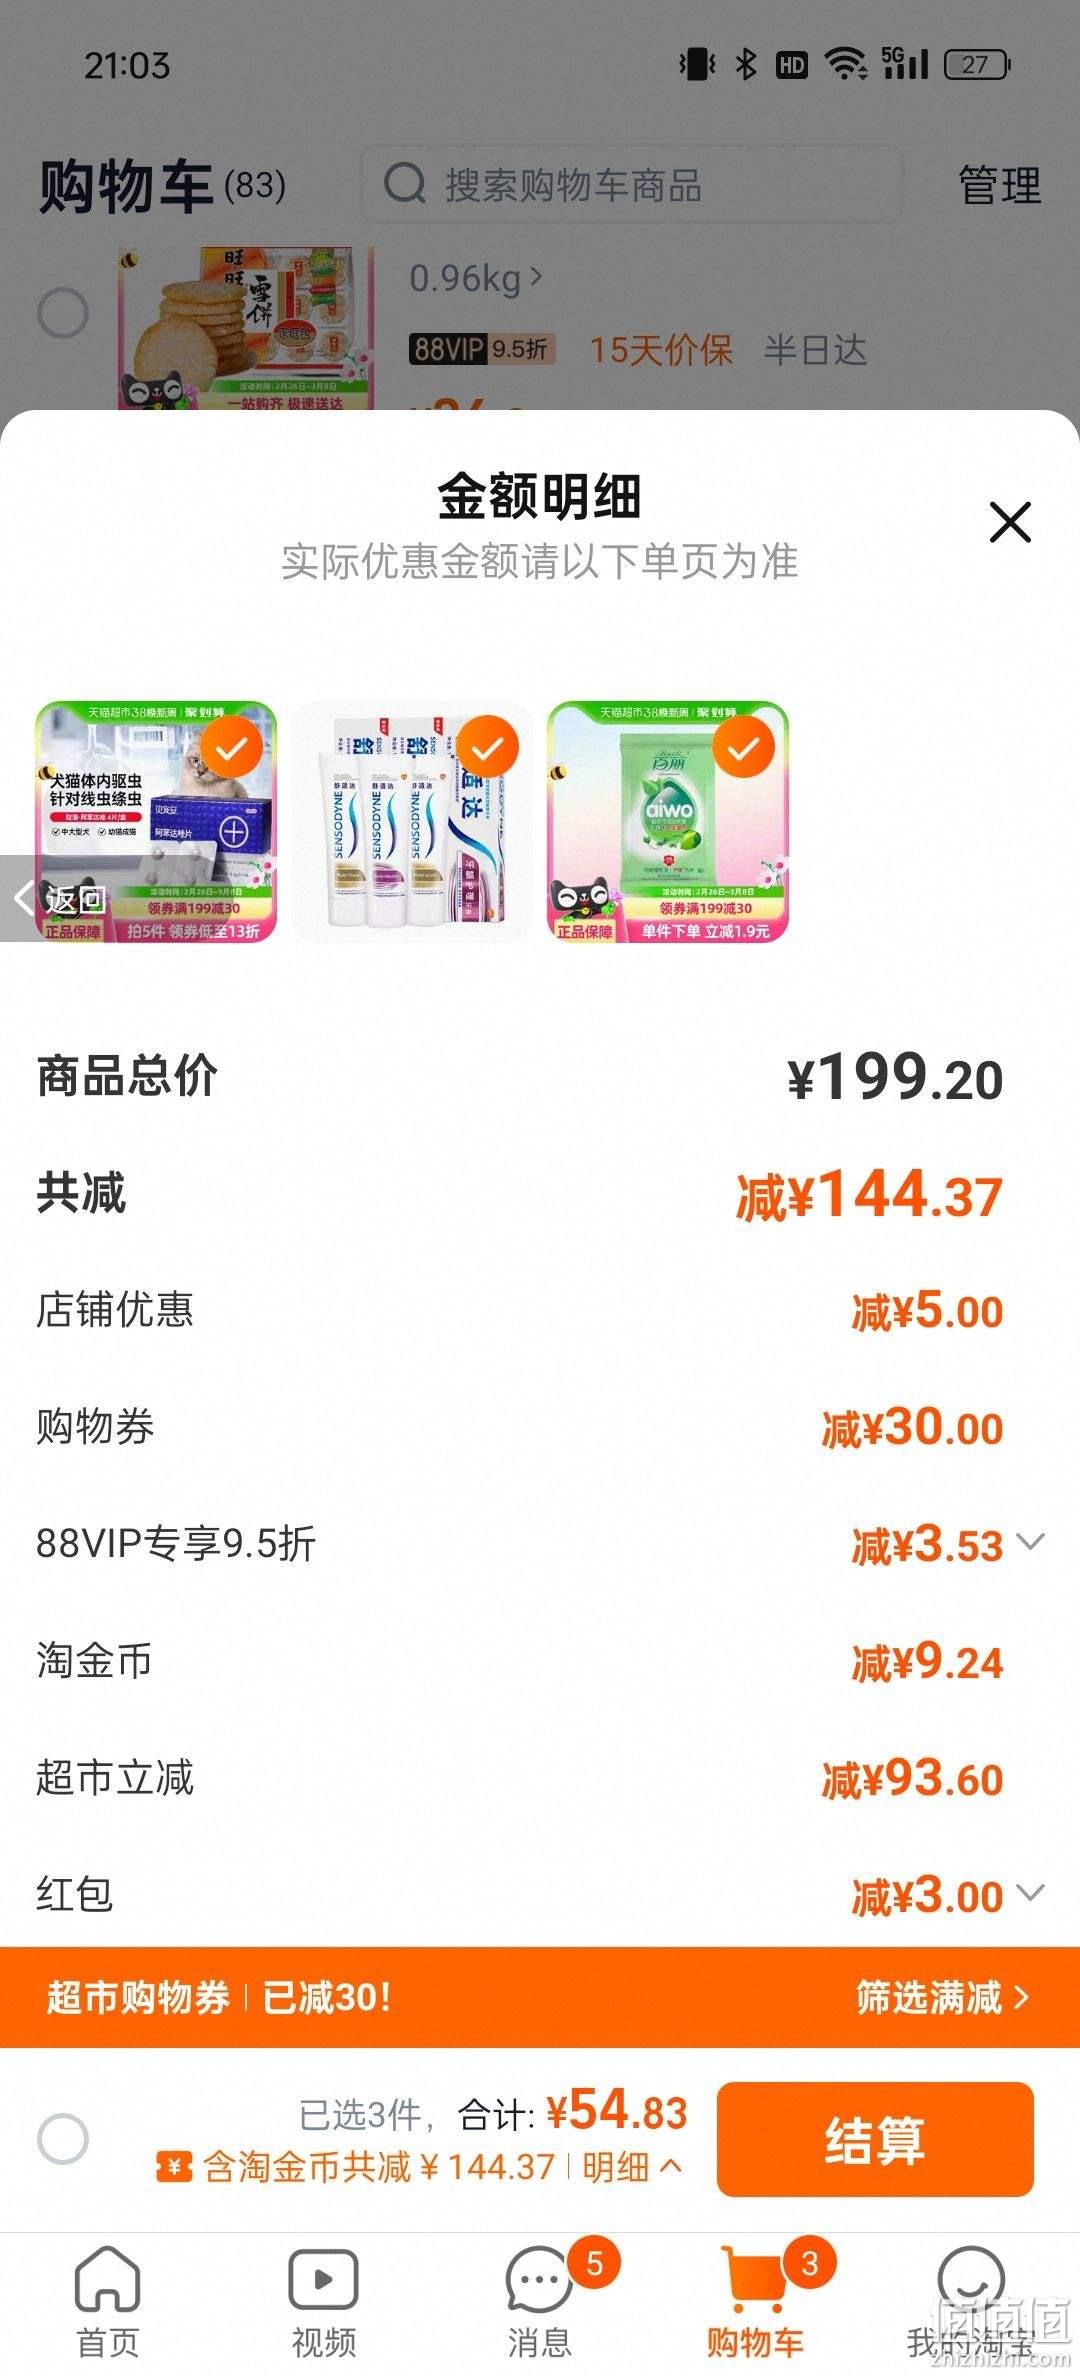Tap 管理 to manage the cart

(1000, 185)
